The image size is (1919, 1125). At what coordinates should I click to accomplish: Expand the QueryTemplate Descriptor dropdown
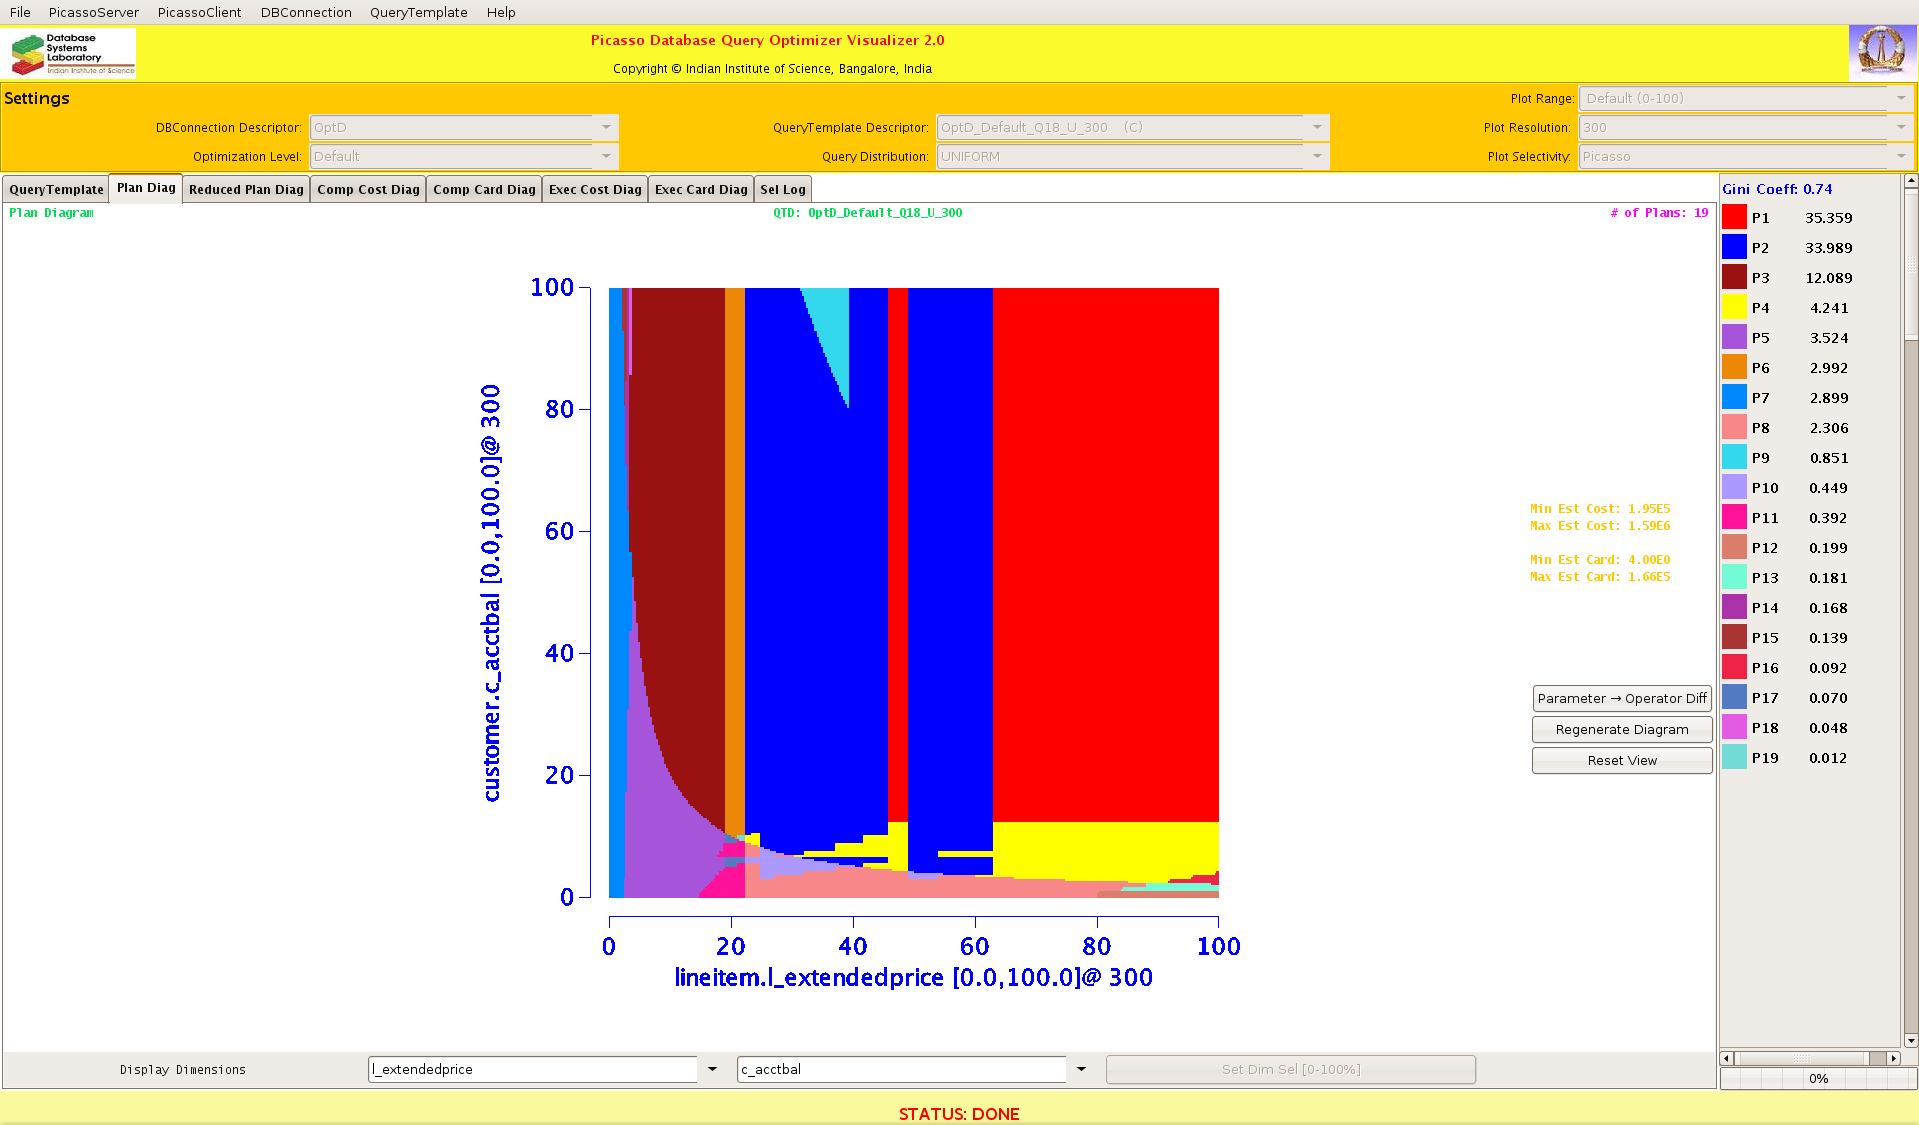click(1317, 127)
